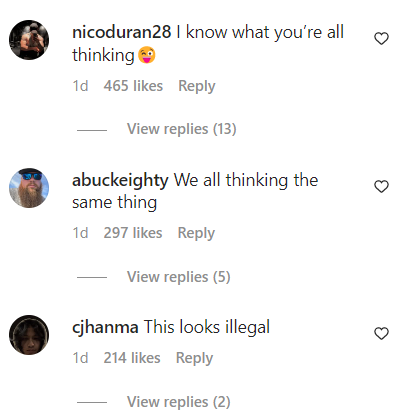
Task: Expand View replies (13)
Action: click(x=182, y=129)
